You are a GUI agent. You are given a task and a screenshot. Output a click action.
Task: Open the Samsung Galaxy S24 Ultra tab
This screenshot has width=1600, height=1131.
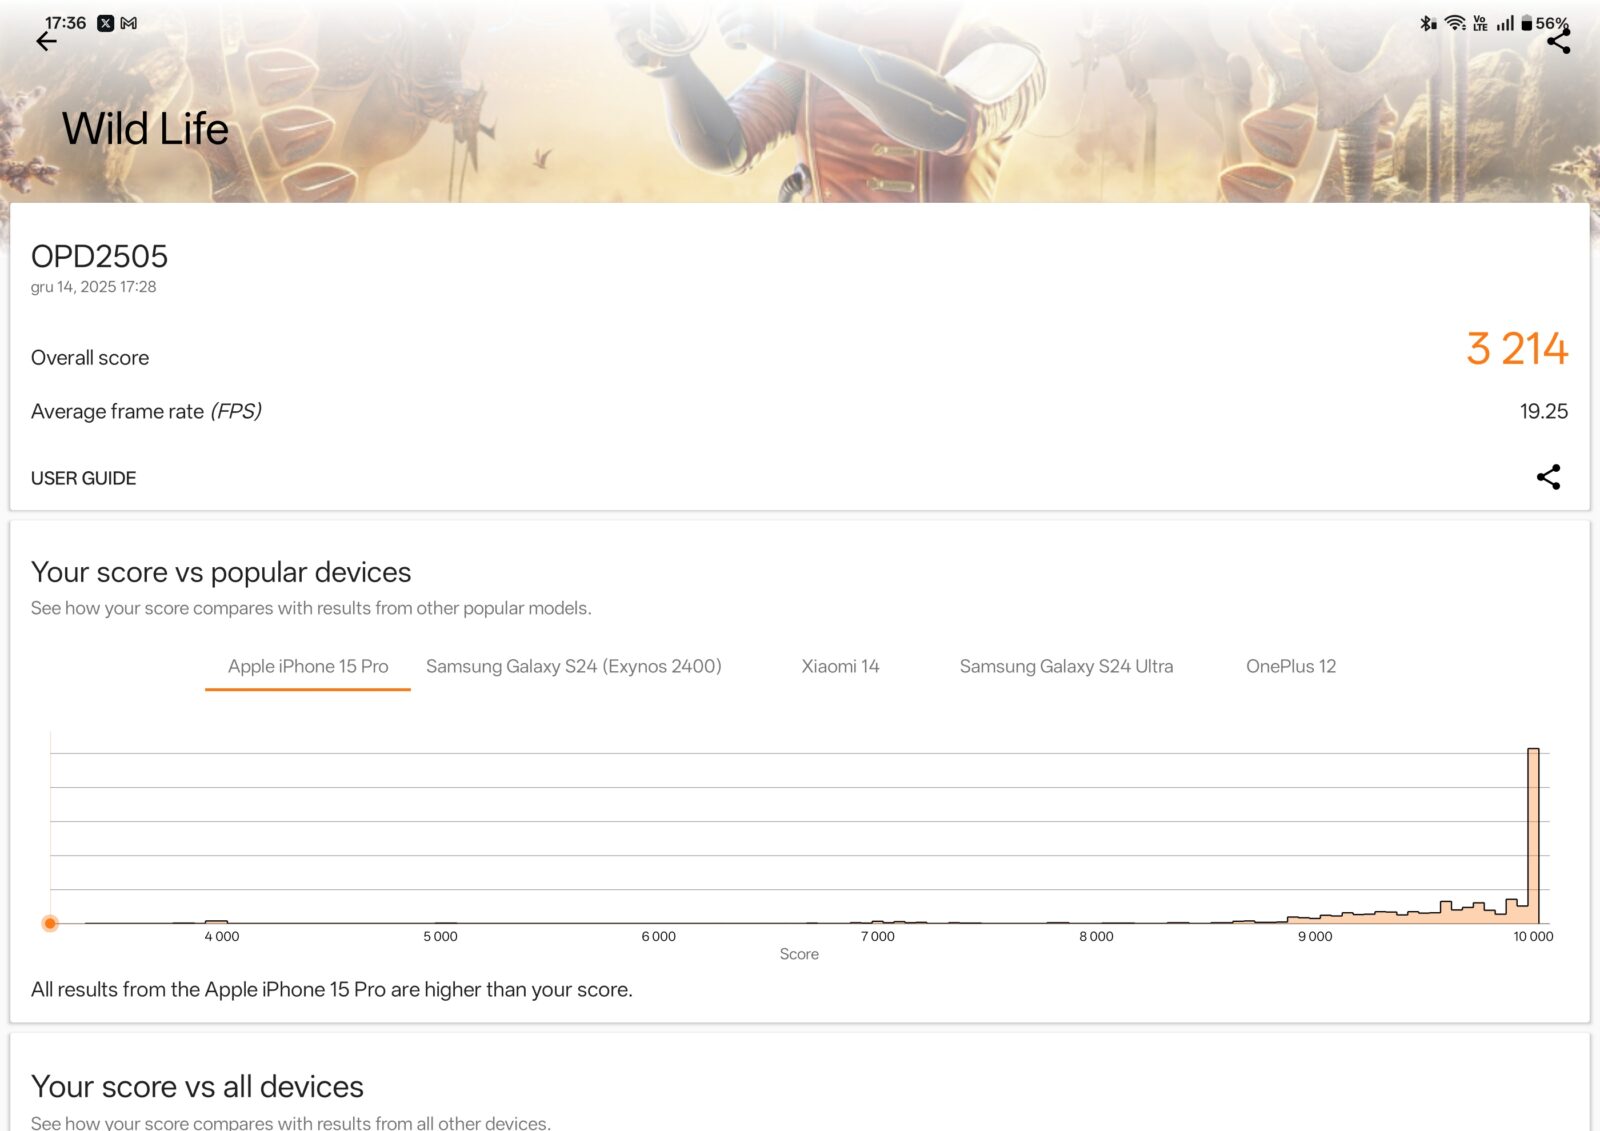[x=1066, y=666]
